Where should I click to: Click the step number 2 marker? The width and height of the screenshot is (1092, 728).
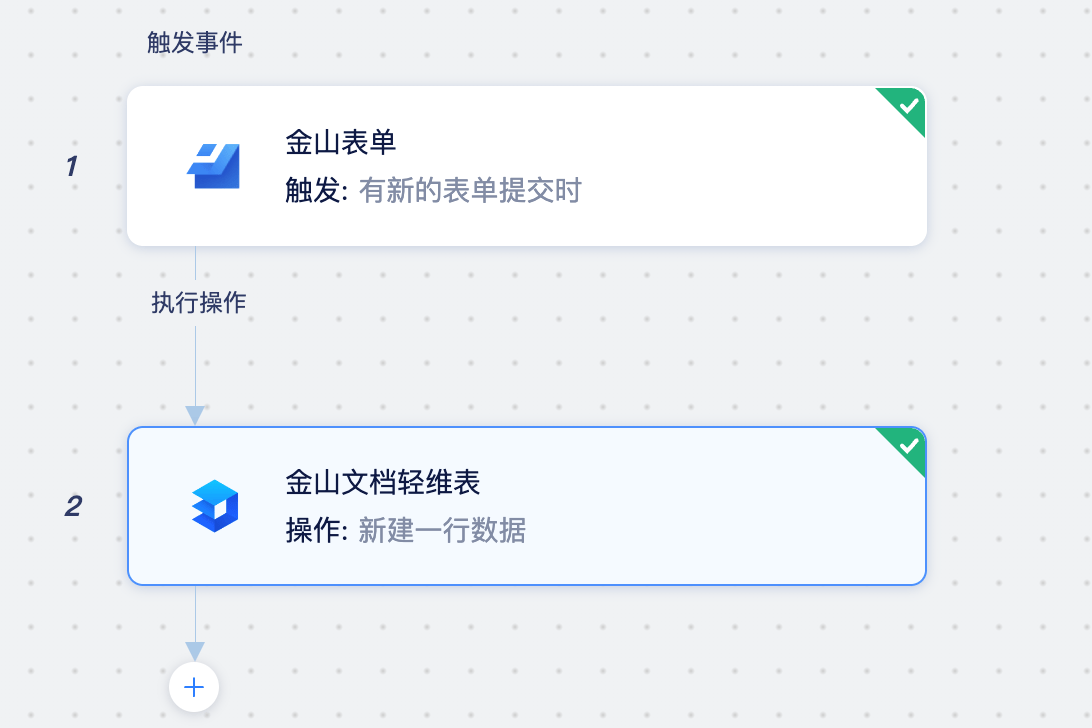point(72,506)
